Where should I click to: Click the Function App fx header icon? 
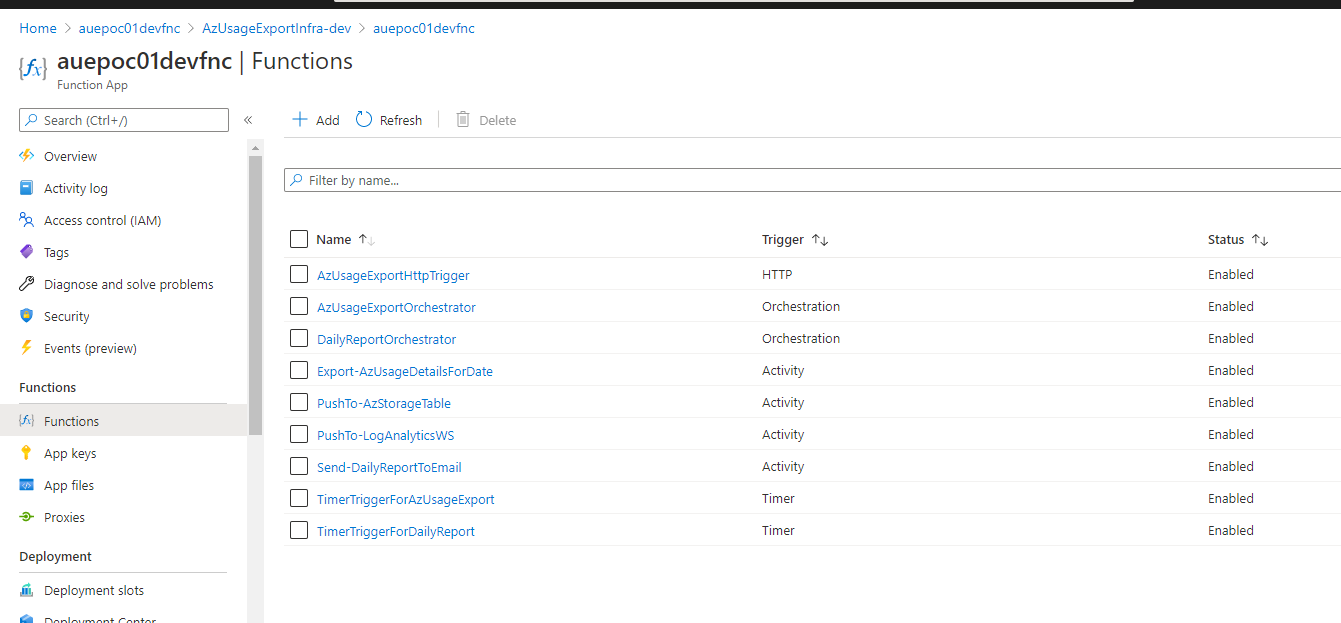pyautogui.click(x=33, y=68)
